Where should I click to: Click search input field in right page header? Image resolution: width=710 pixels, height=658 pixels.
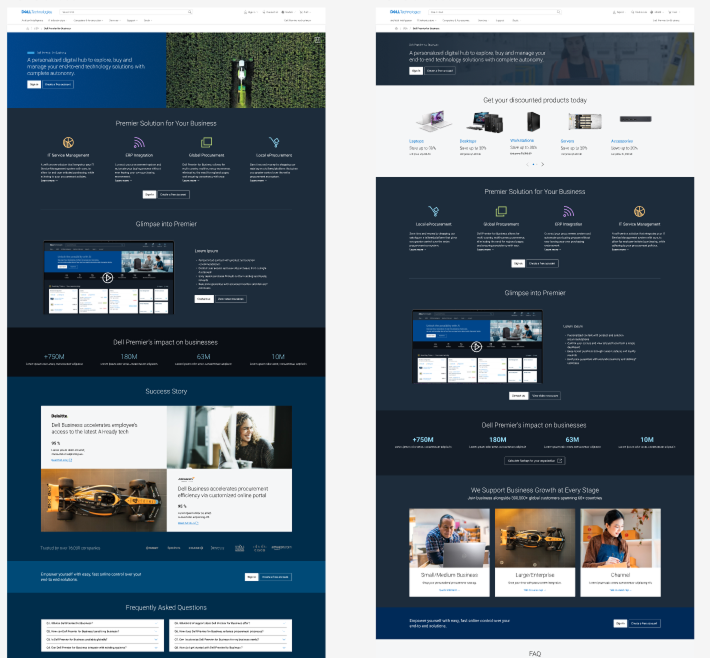click(495, 12)
